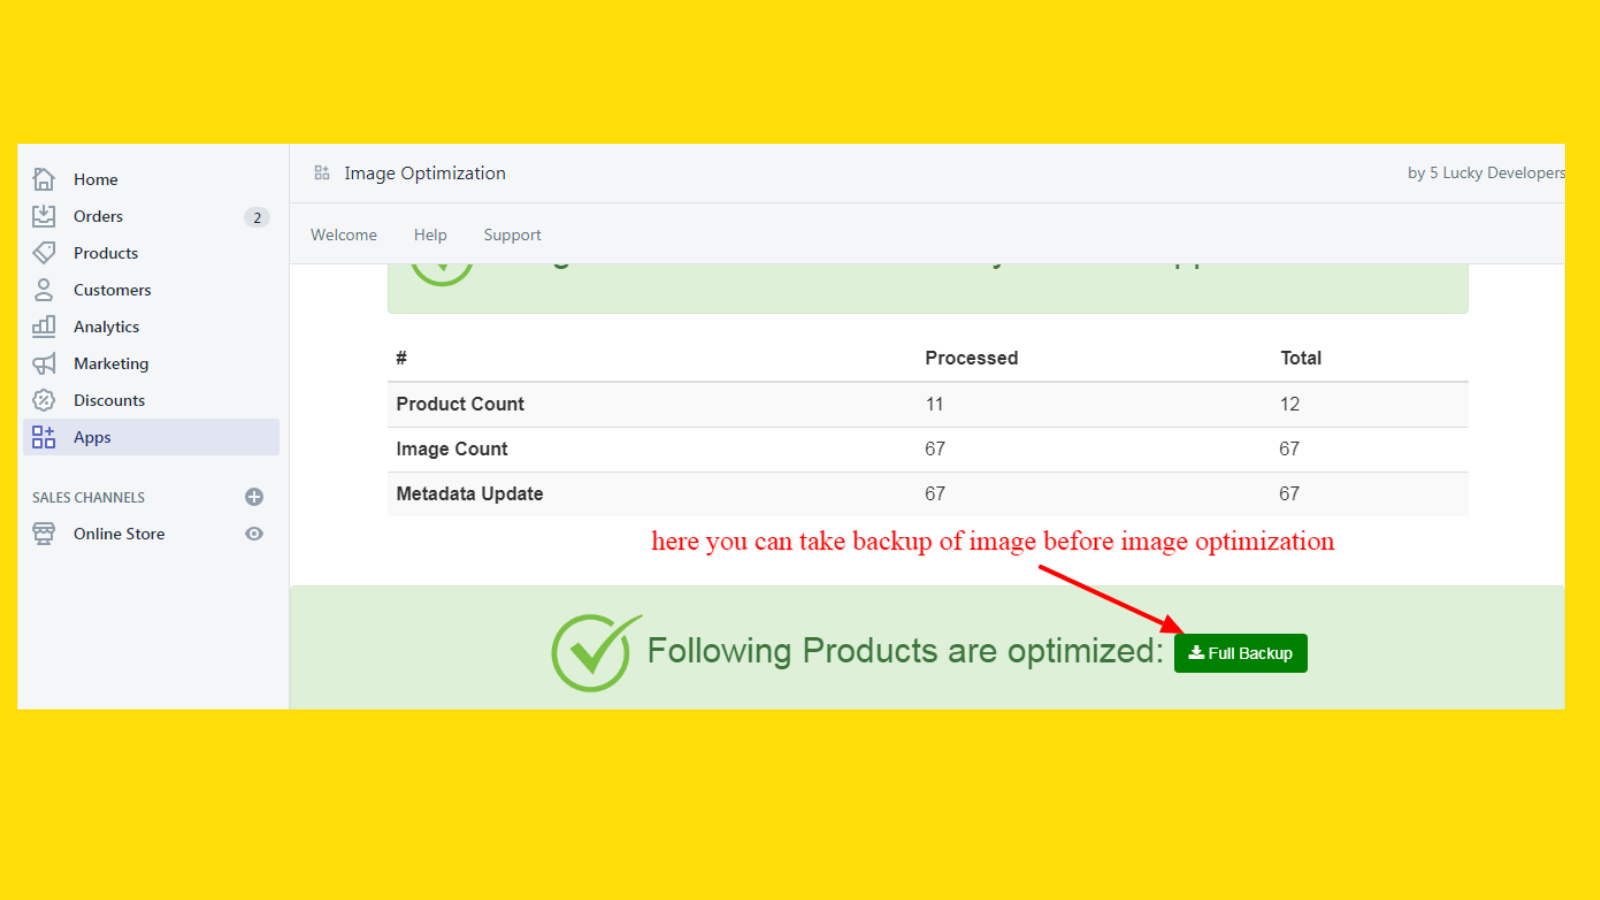The image size is (1600, 900).
Task: Click the Products tag icon
Action: coord(44,252)
